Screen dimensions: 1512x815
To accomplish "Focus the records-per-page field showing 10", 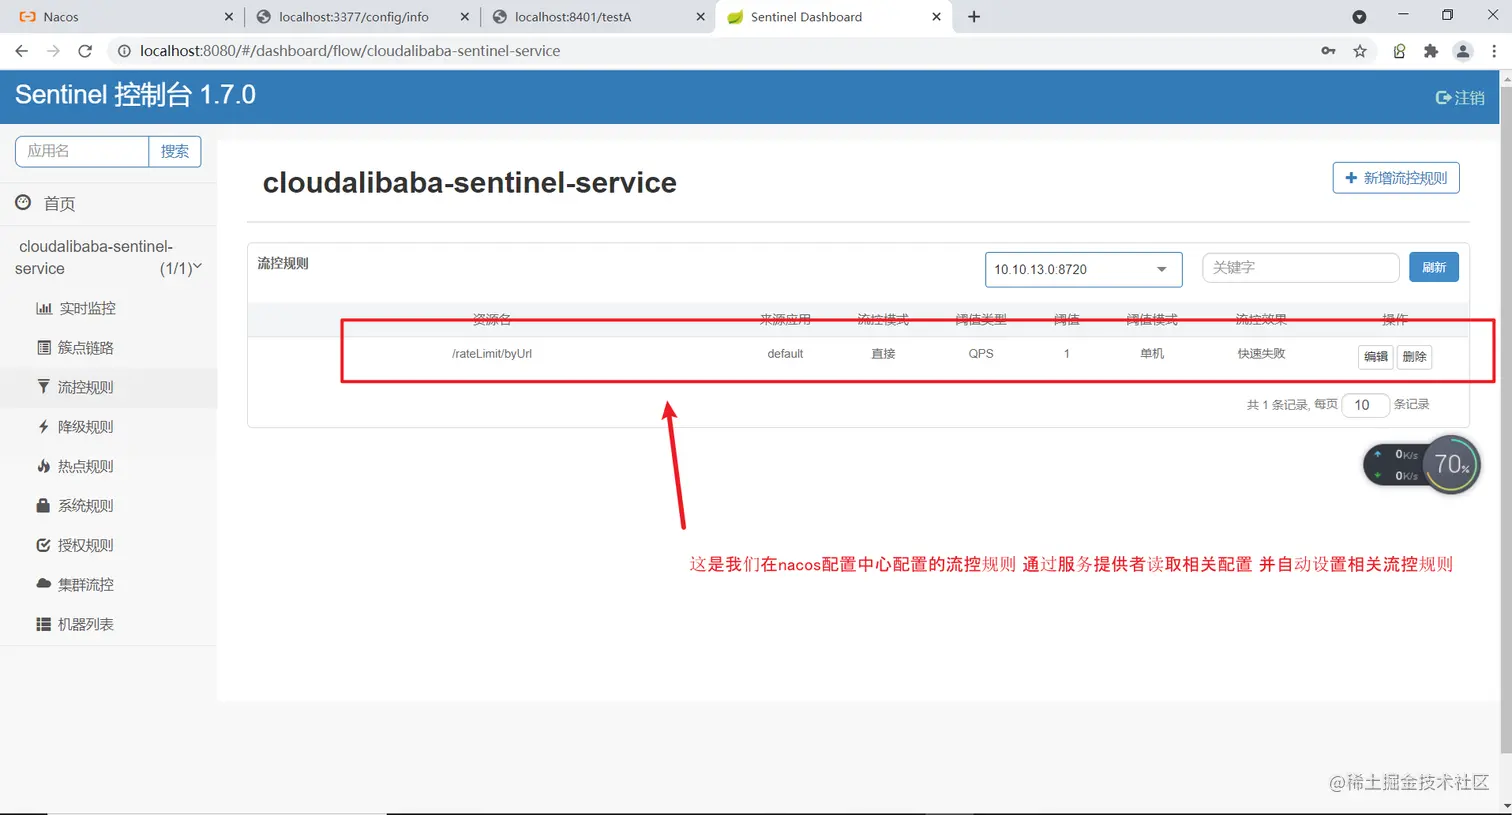I will 1365,405.
